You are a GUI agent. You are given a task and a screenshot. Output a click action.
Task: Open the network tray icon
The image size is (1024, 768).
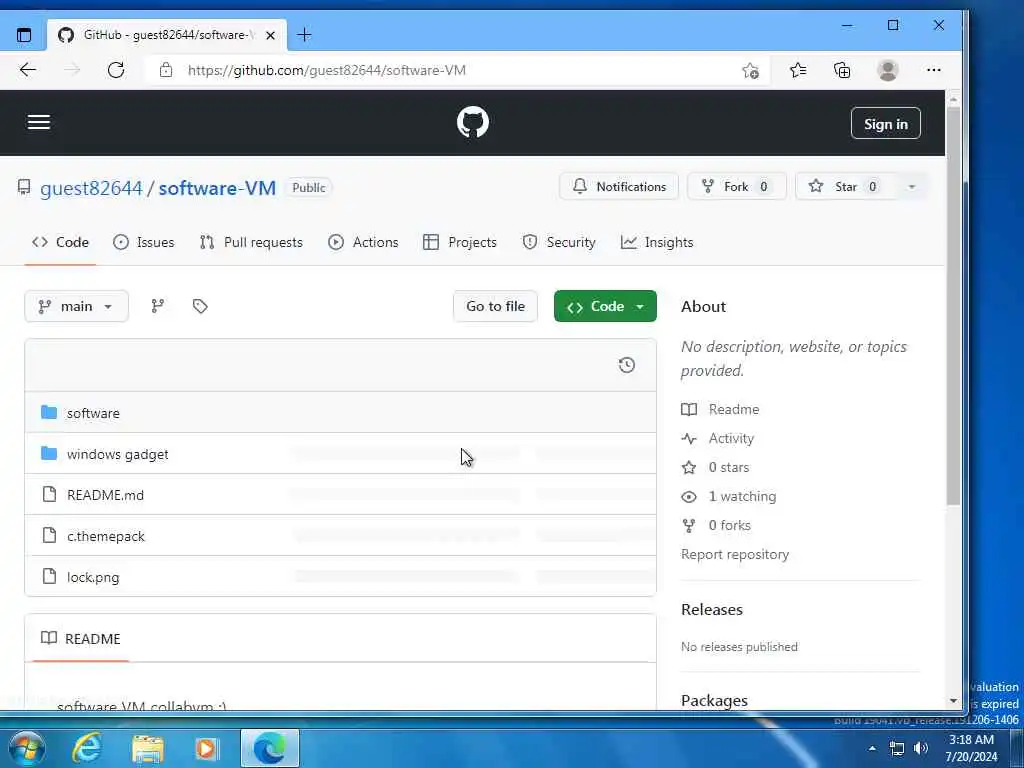(897, 748)
